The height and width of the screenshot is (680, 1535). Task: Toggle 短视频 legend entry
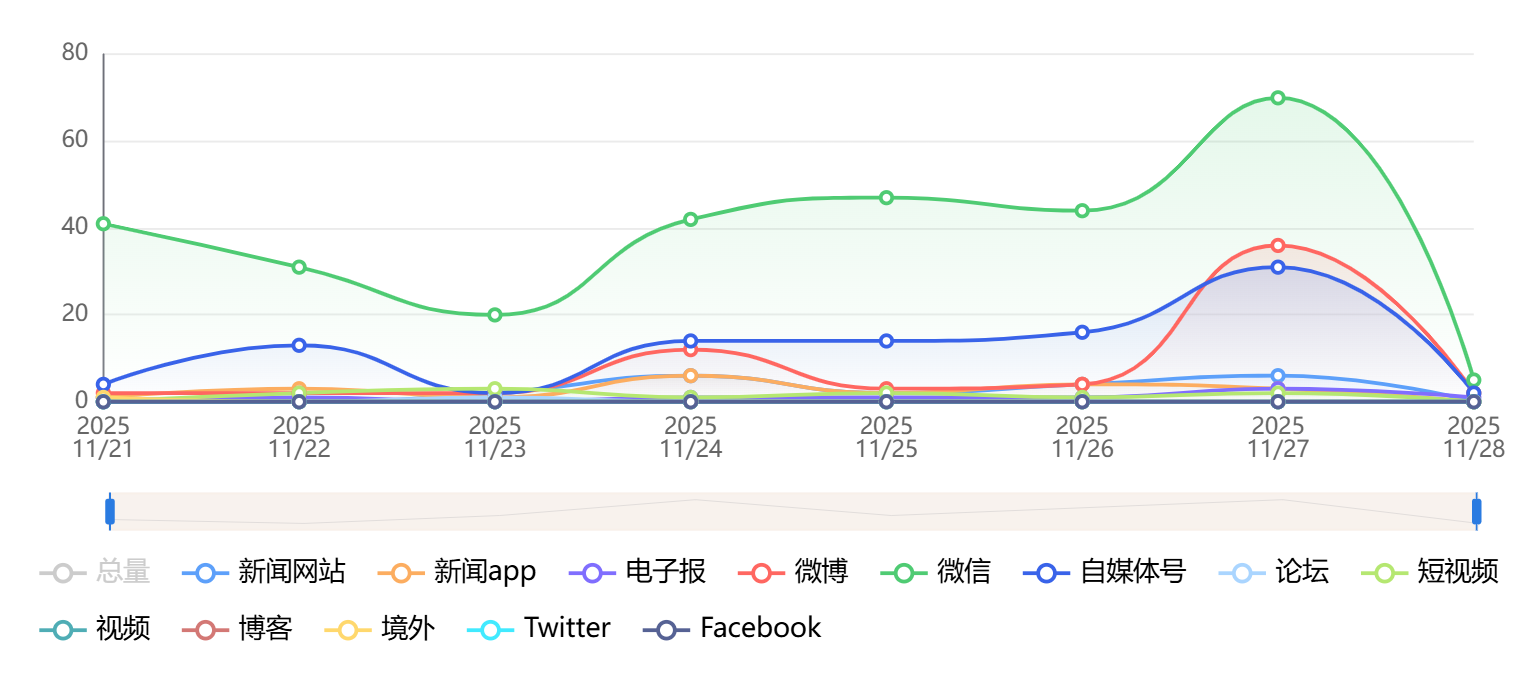point(1431,572)
